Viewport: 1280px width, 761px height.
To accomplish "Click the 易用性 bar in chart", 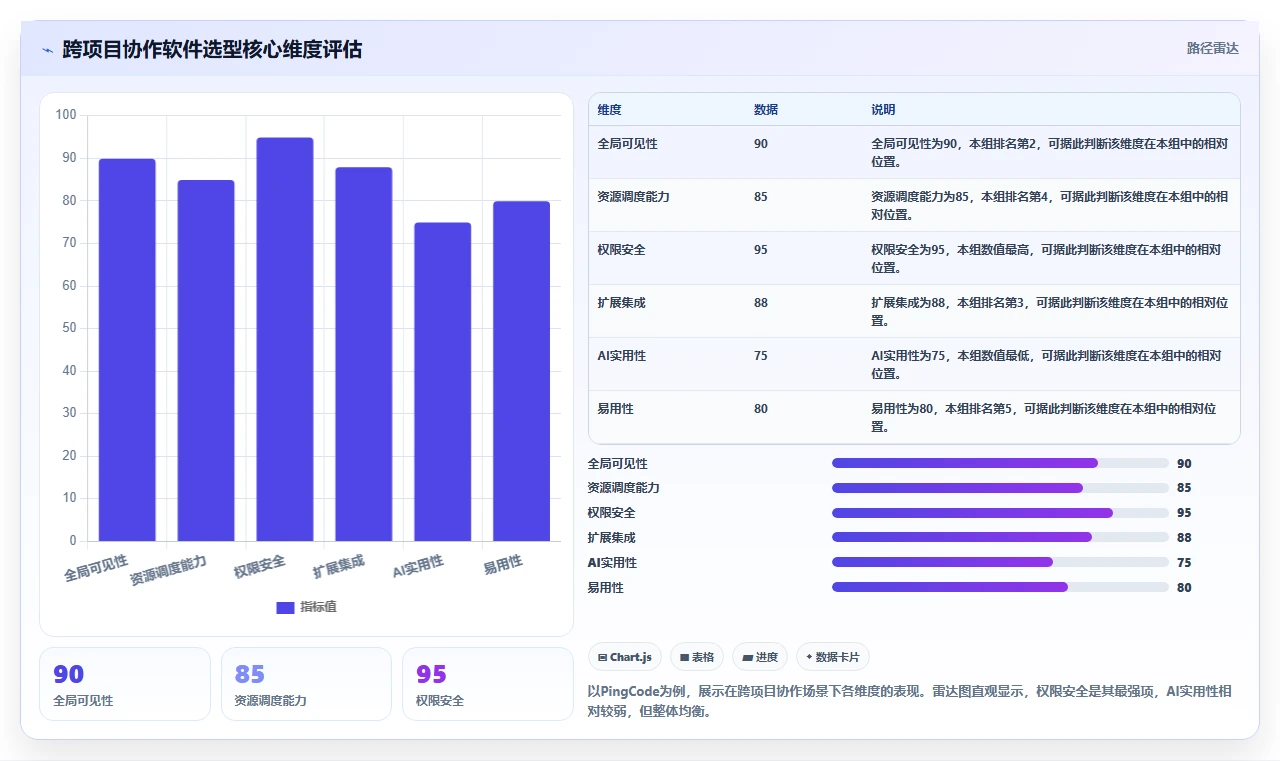I will pyautogui.click(x=522, y=371).
